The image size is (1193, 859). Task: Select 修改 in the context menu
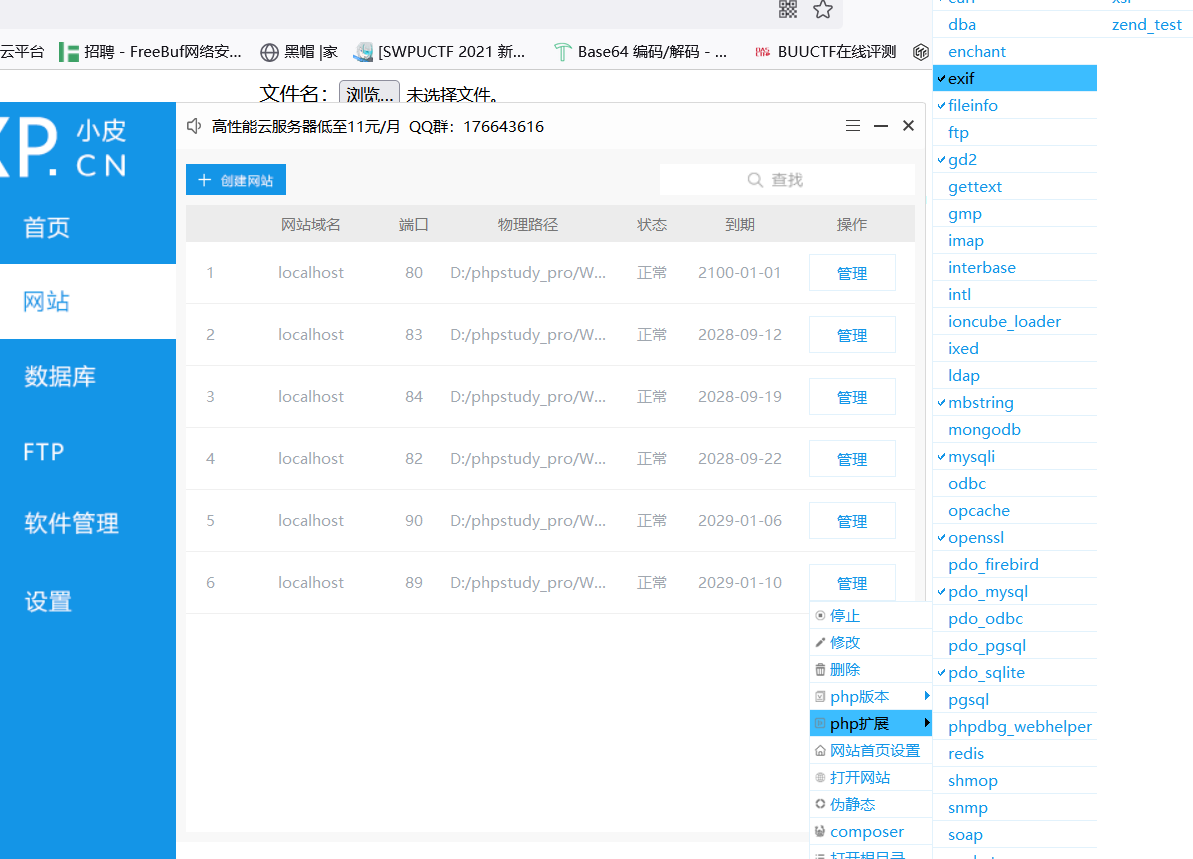point(871,642)
